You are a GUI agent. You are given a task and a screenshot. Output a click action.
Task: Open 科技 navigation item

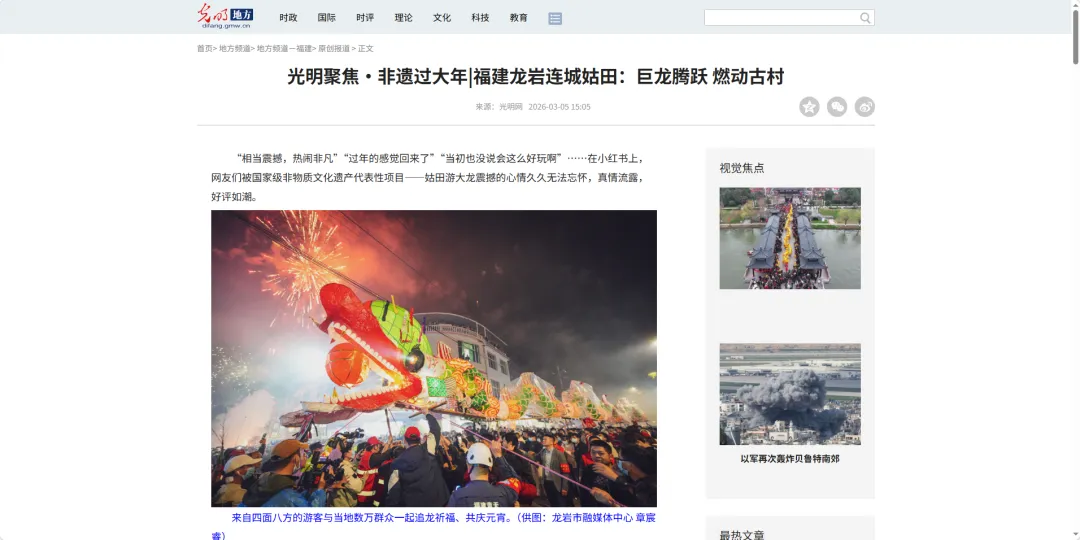(480, 18)
